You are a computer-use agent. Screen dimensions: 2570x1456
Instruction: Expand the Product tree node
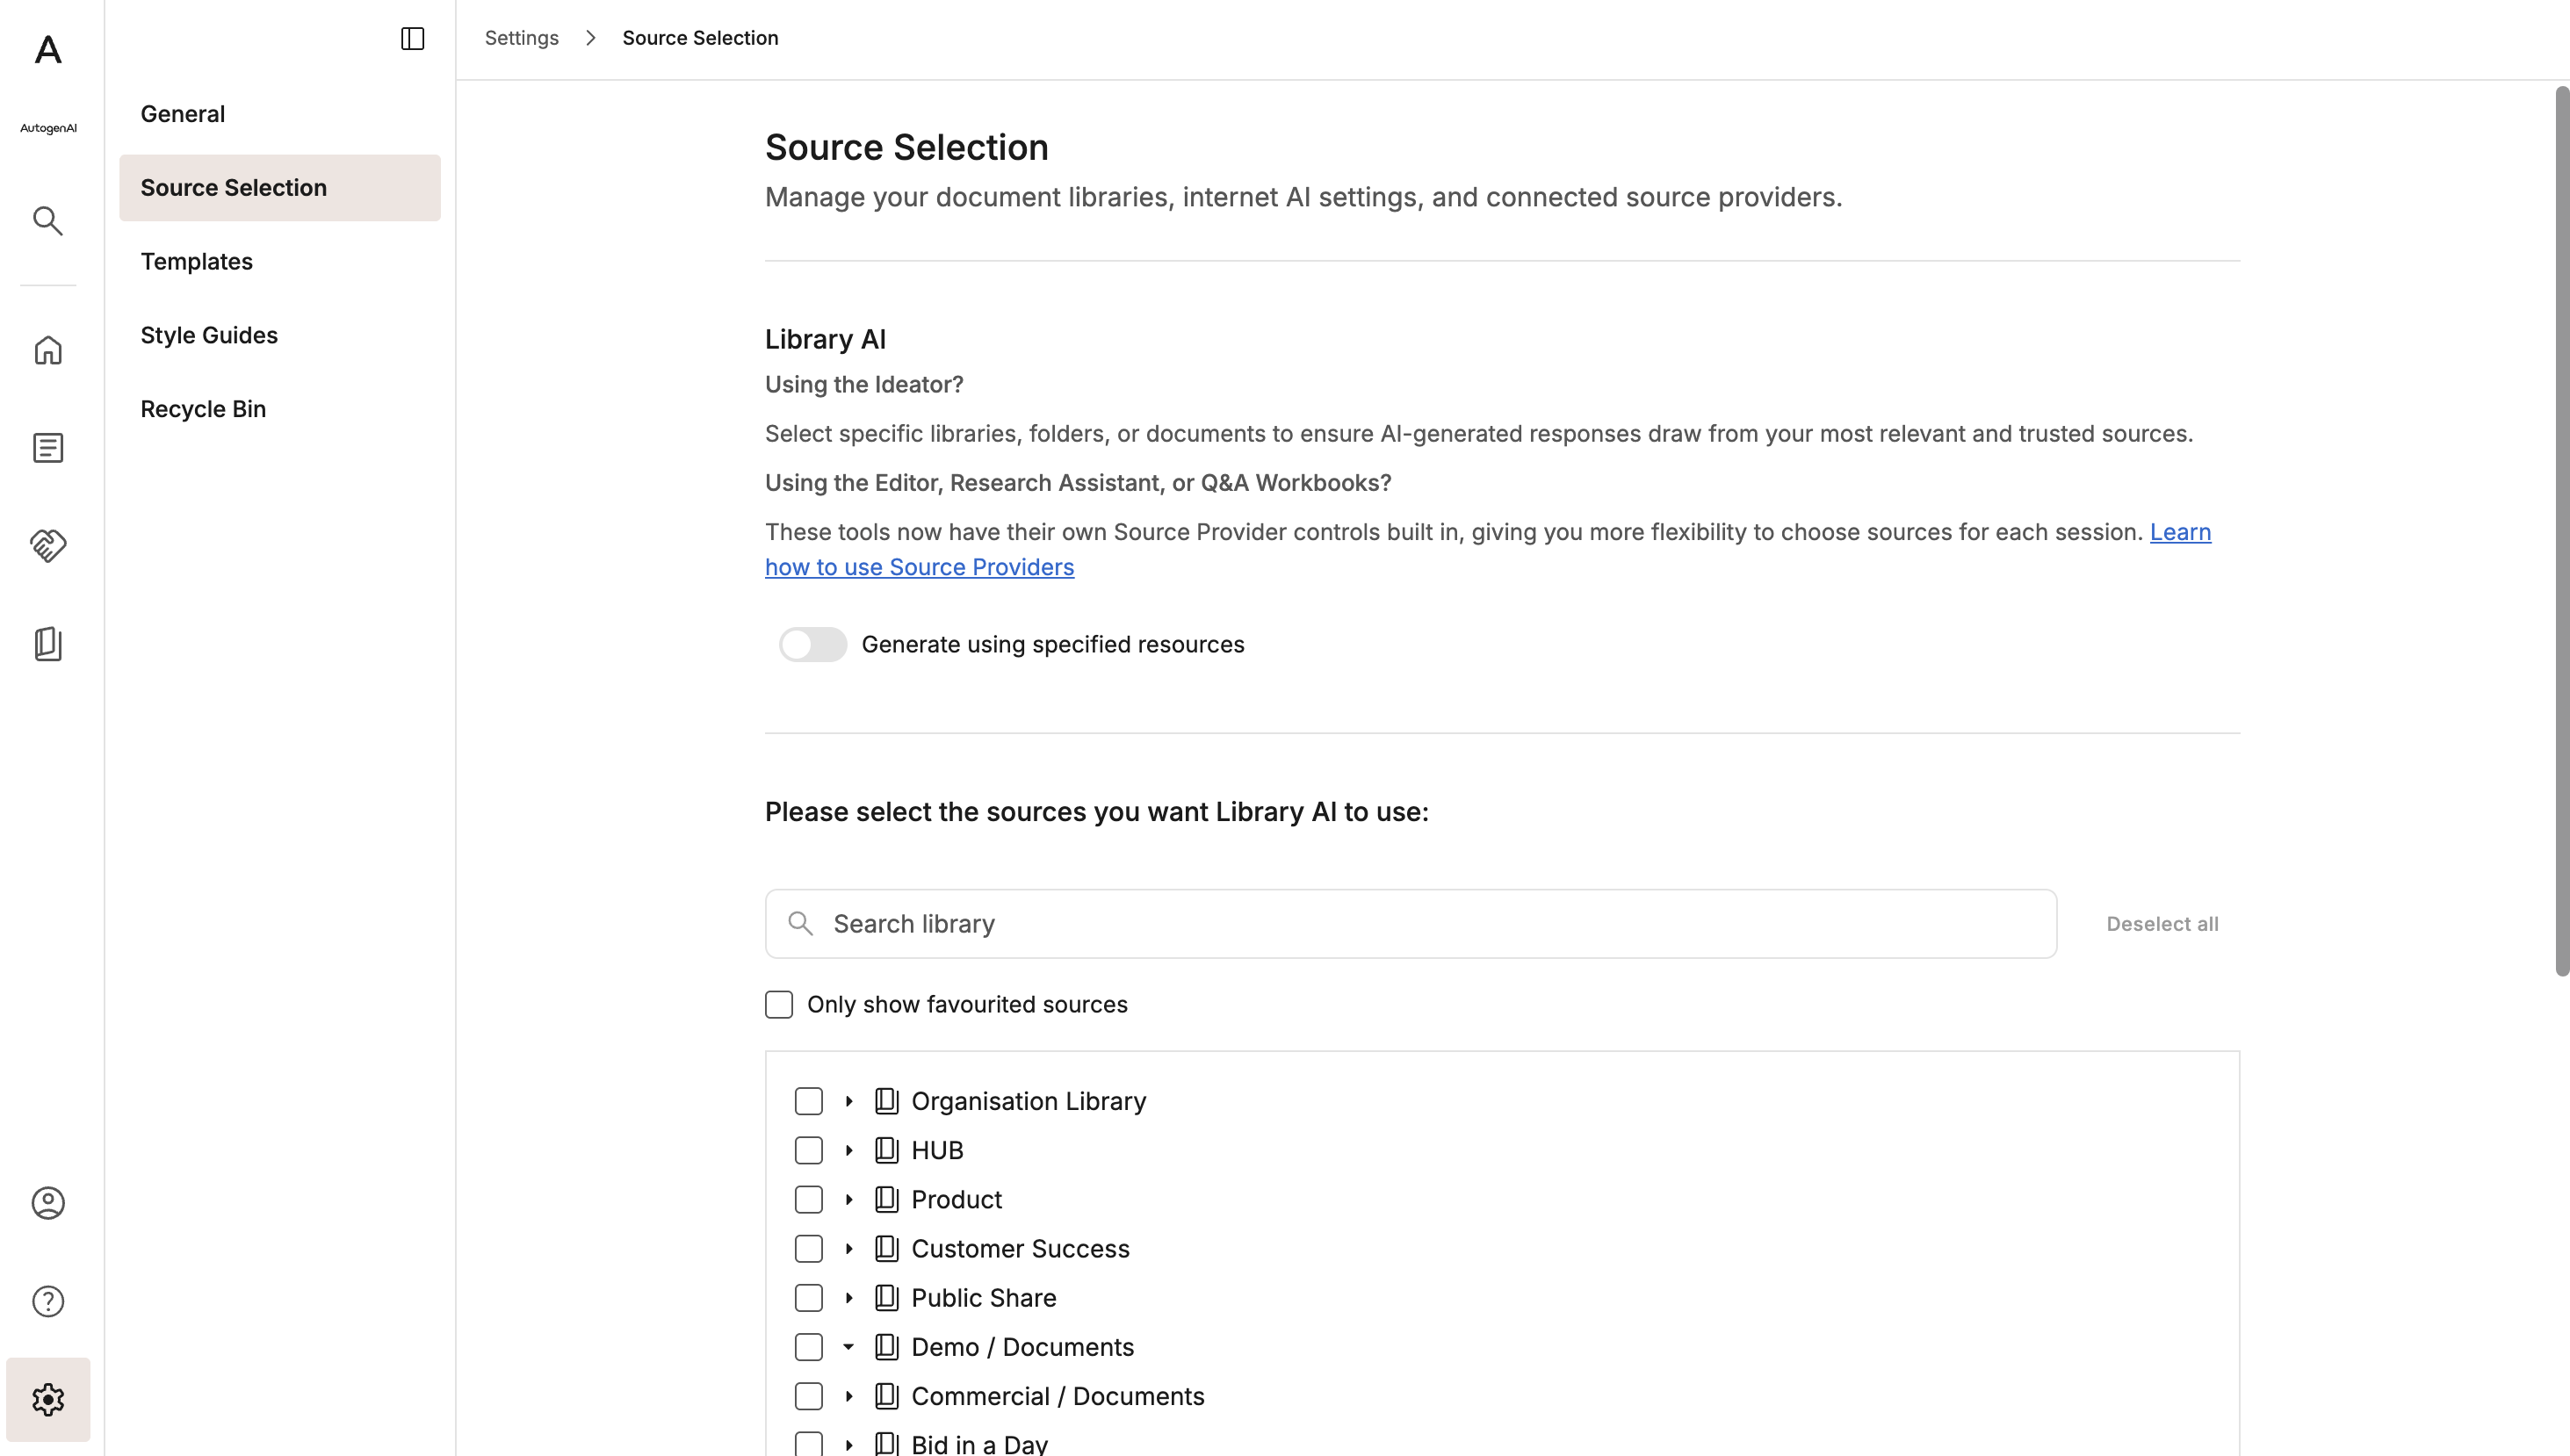pos(849,1199)
